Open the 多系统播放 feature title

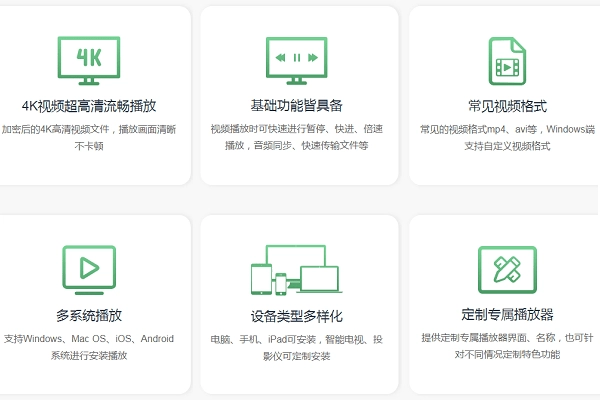(x=89, y=315)
